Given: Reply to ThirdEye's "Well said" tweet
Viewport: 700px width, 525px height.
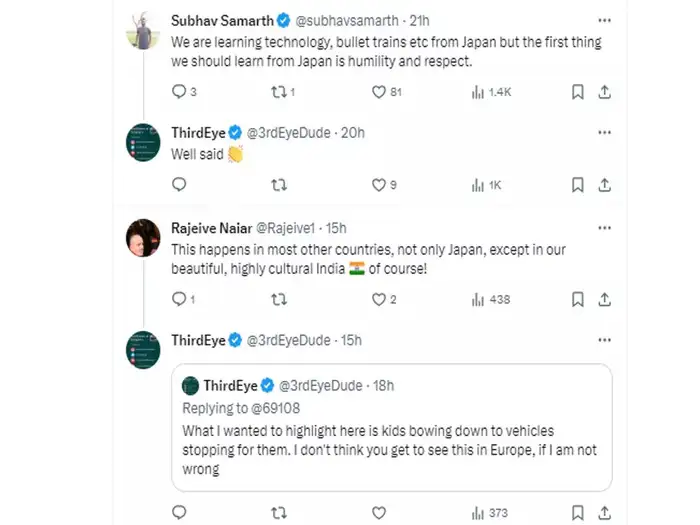Looking at the screenshot, I should coord(179,184).
